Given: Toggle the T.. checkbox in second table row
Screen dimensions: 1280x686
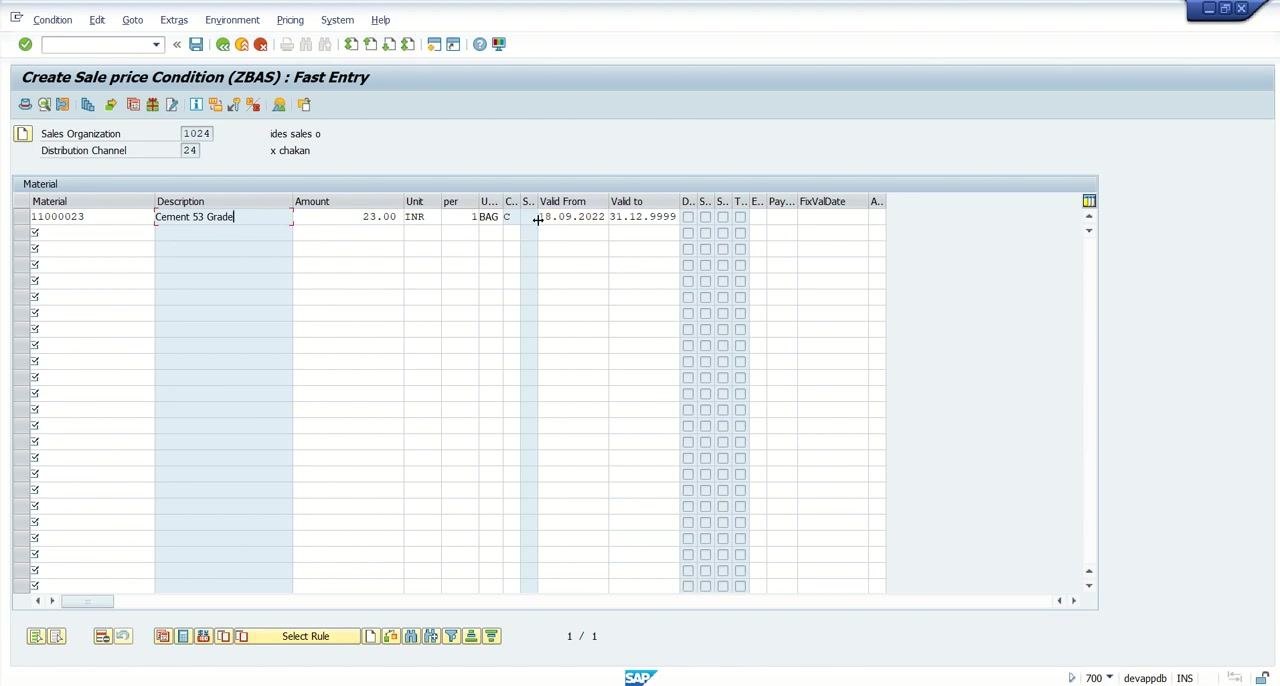Looking at the screenshot, I should (740, 233).
